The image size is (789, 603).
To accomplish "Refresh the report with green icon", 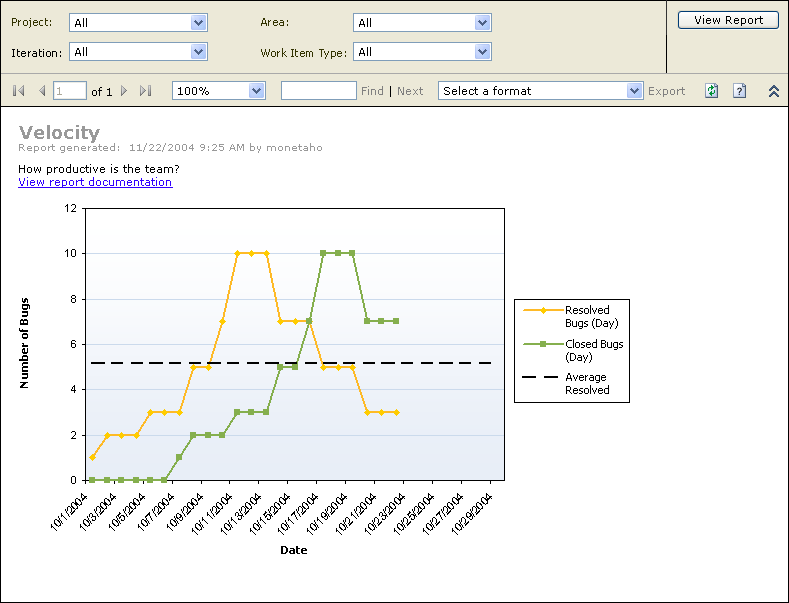I will pos(711,91).
